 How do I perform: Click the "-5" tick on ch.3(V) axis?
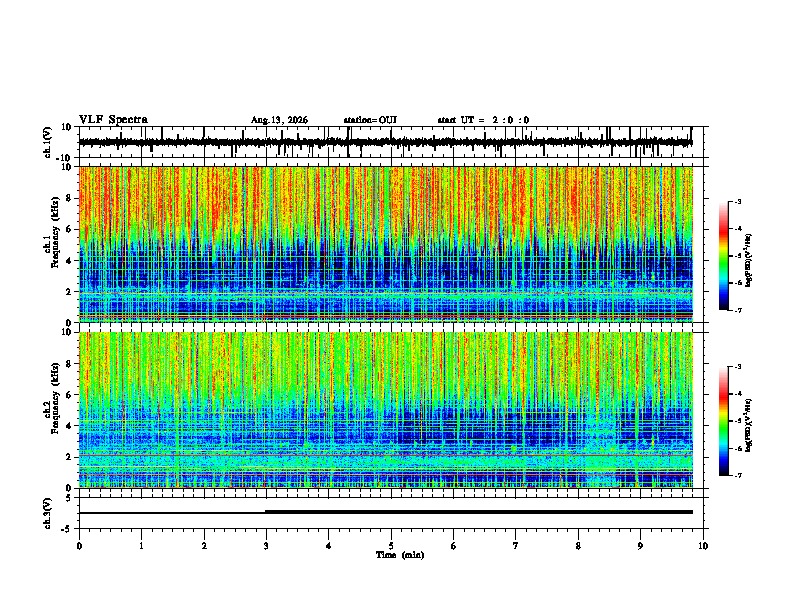pyautogui.click(x=67, y=529)
